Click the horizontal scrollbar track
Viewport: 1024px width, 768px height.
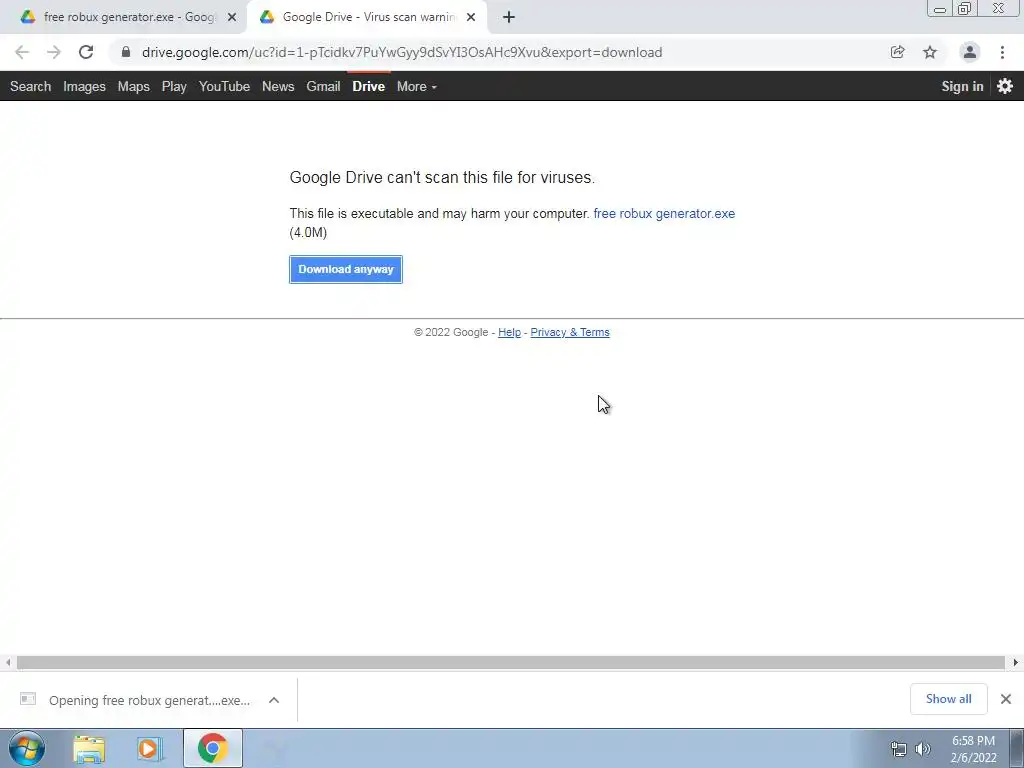tap(511, 662)
